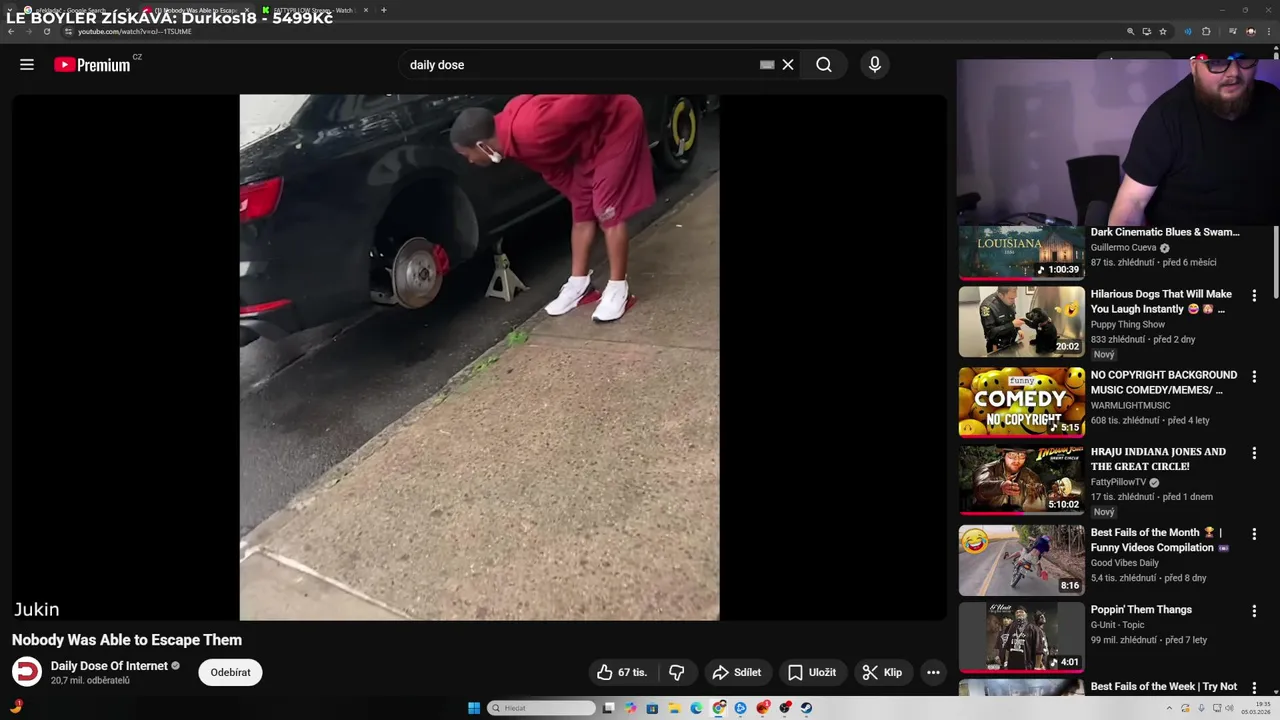
Task: Reload the page with refresh icon
Action: [x=47, y=31]
